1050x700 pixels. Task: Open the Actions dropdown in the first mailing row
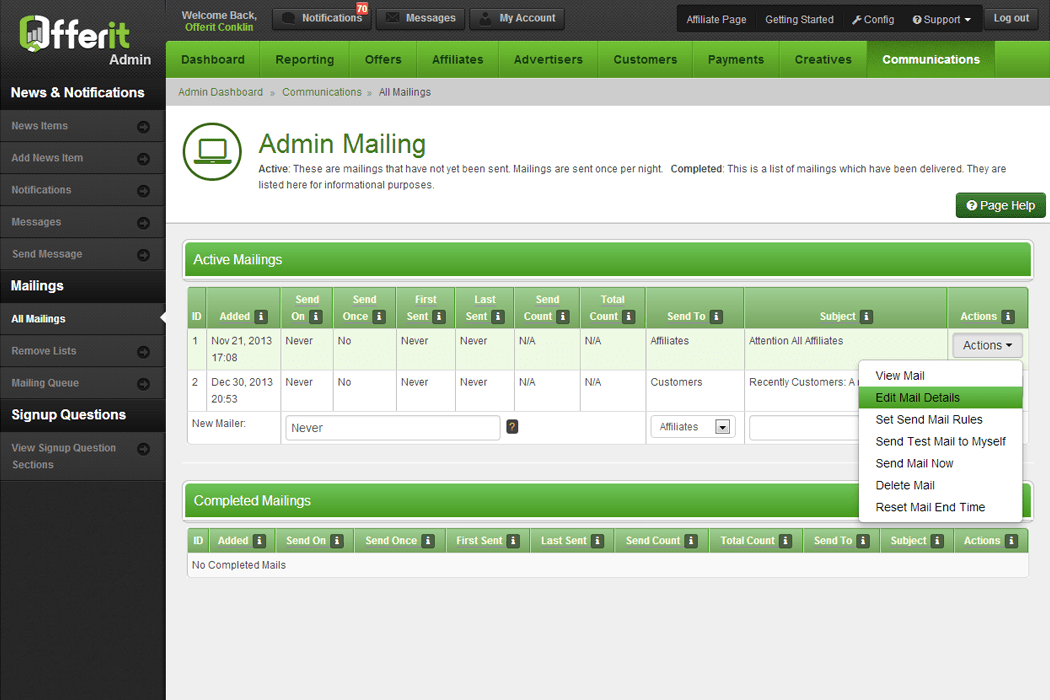coord(987,344)
